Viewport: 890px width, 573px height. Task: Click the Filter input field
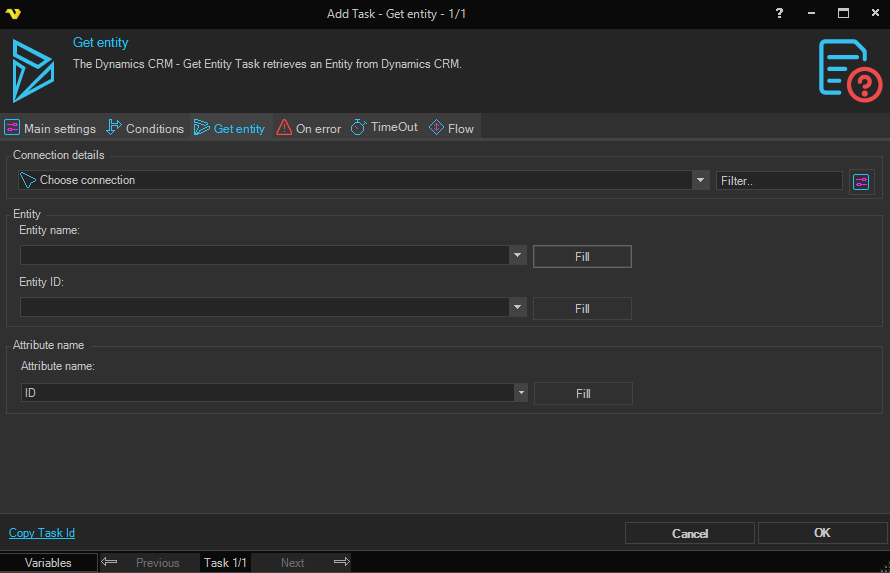point(779,181)
